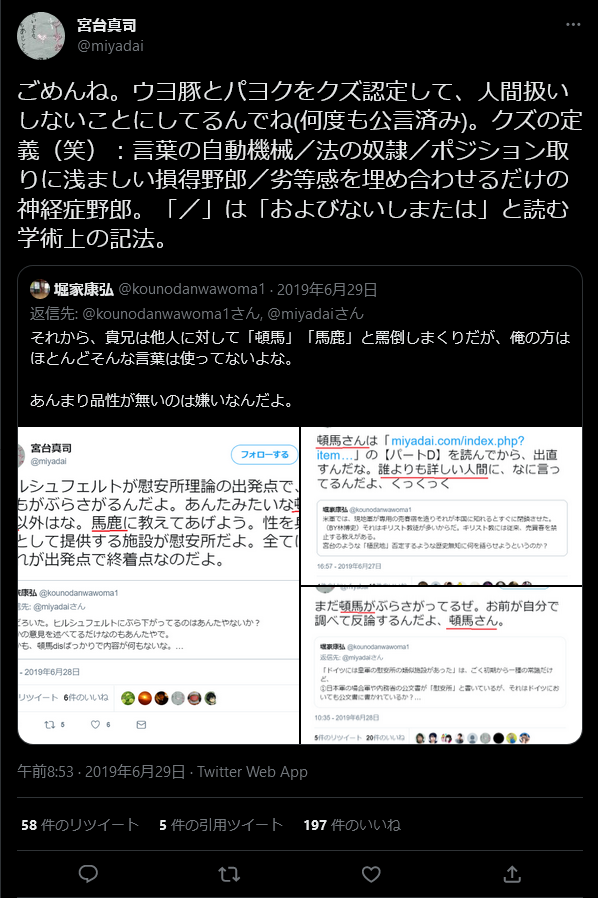
Task: View the 5 件の引用ツイート list
Action: click(221, 825)
